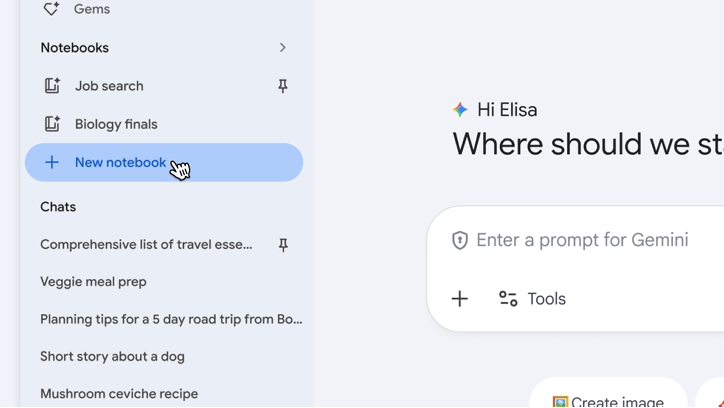Open the Tools menu in prompt box
This screenshot has height=408, width=724.
(x=532, y=299)
